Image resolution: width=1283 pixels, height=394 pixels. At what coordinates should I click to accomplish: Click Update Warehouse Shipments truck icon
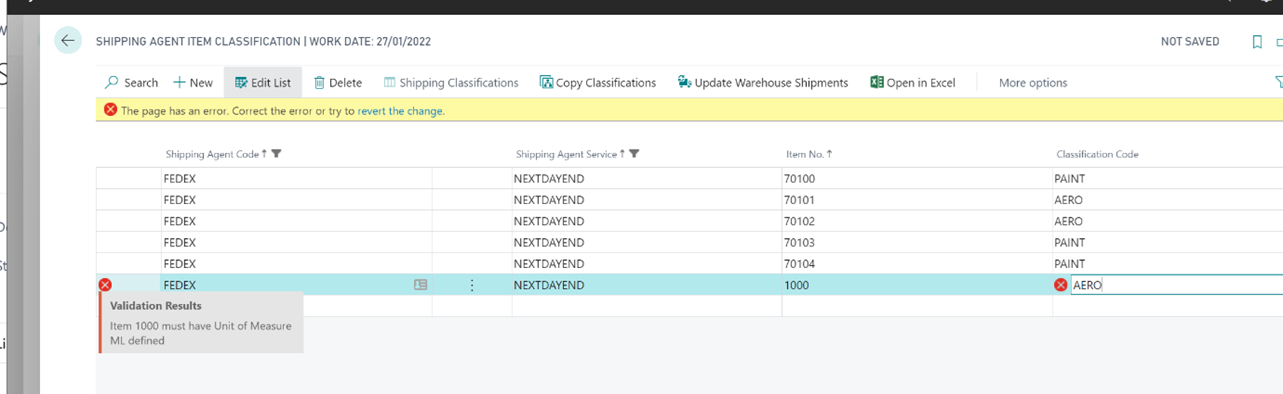684,82
